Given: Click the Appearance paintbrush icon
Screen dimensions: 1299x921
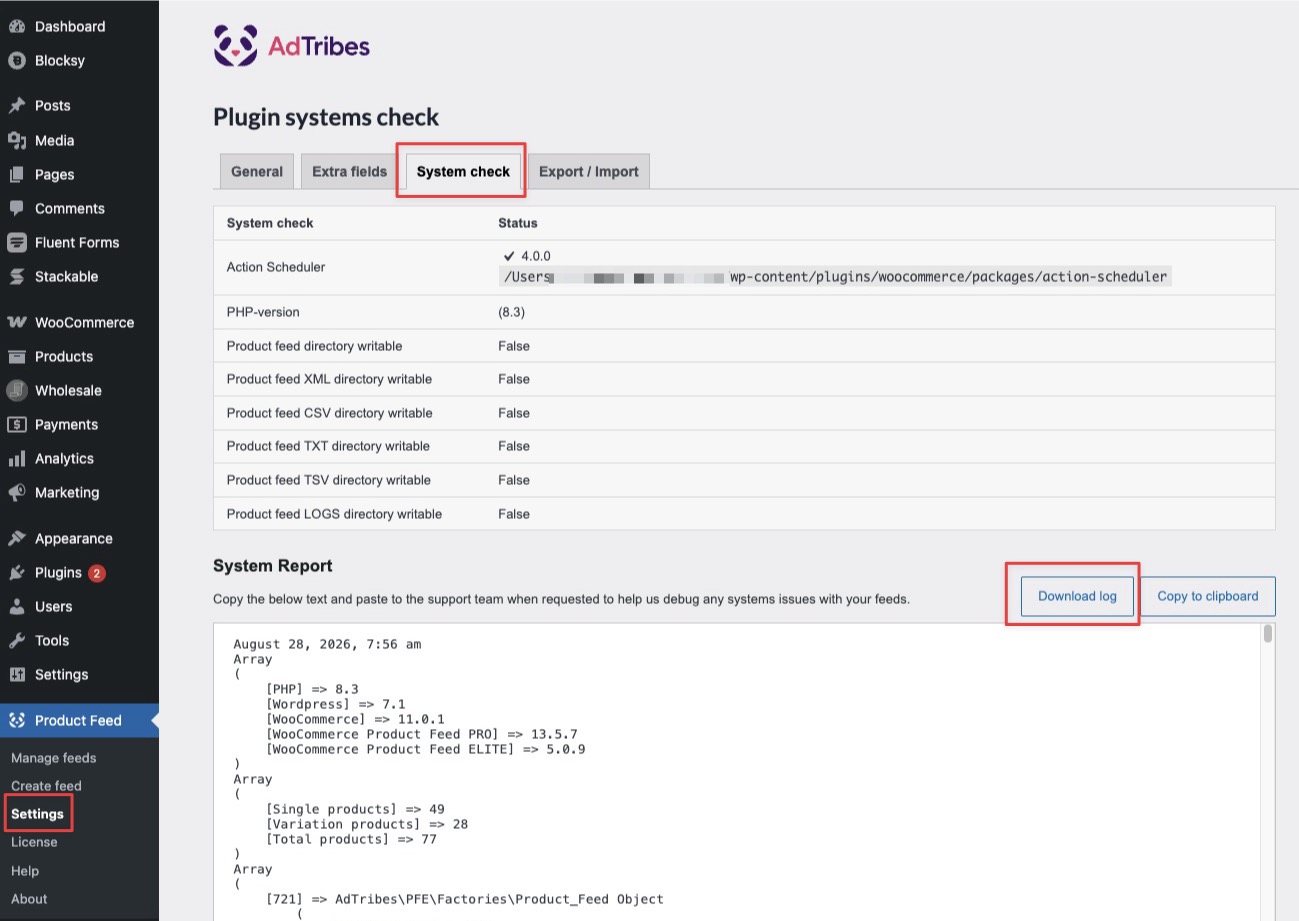Looking at the screenshot, I should point(16,538).
